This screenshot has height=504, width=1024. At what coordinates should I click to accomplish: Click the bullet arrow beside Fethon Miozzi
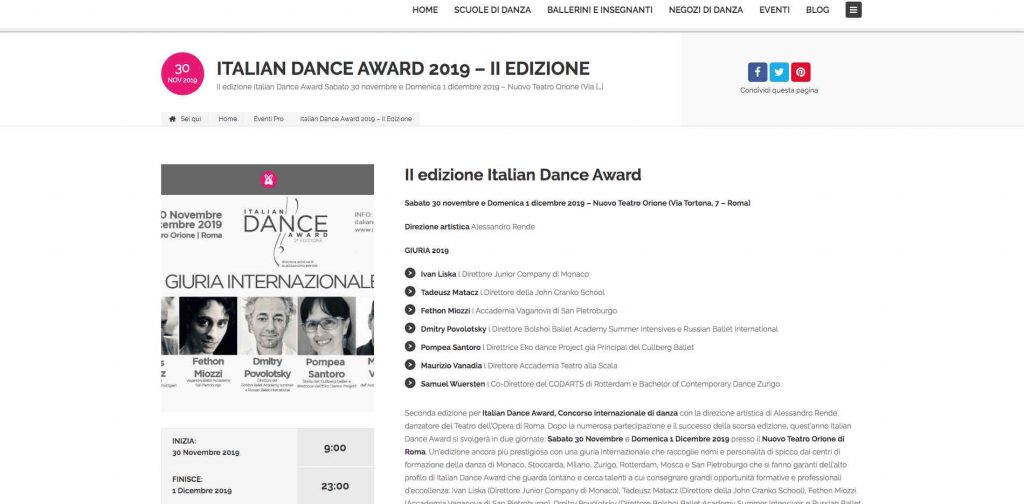pyautogui.click(x=409, y=310)
